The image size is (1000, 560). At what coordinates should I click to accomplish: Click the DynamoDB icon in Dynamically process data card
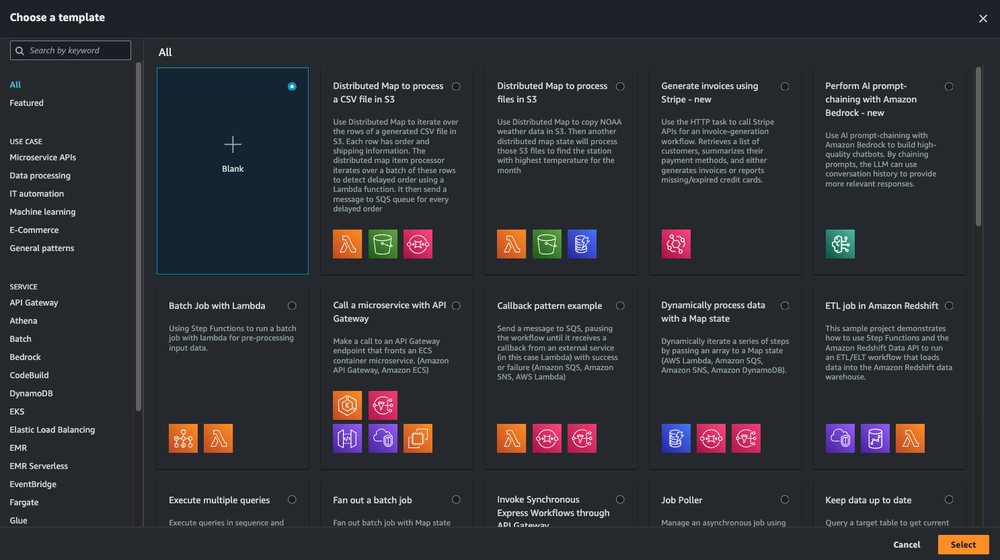click(x=676, y=438)
